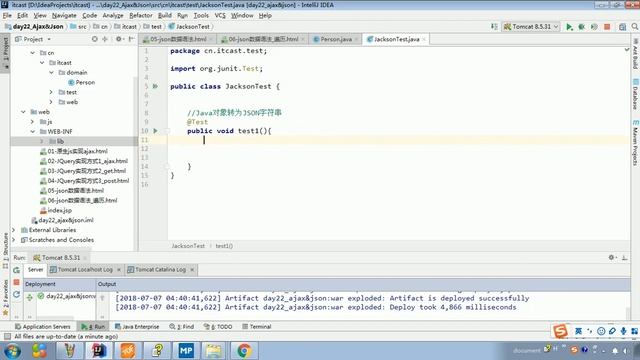Switch to 05-json html editor tab

pyautogui.click(x=178, y=39)
